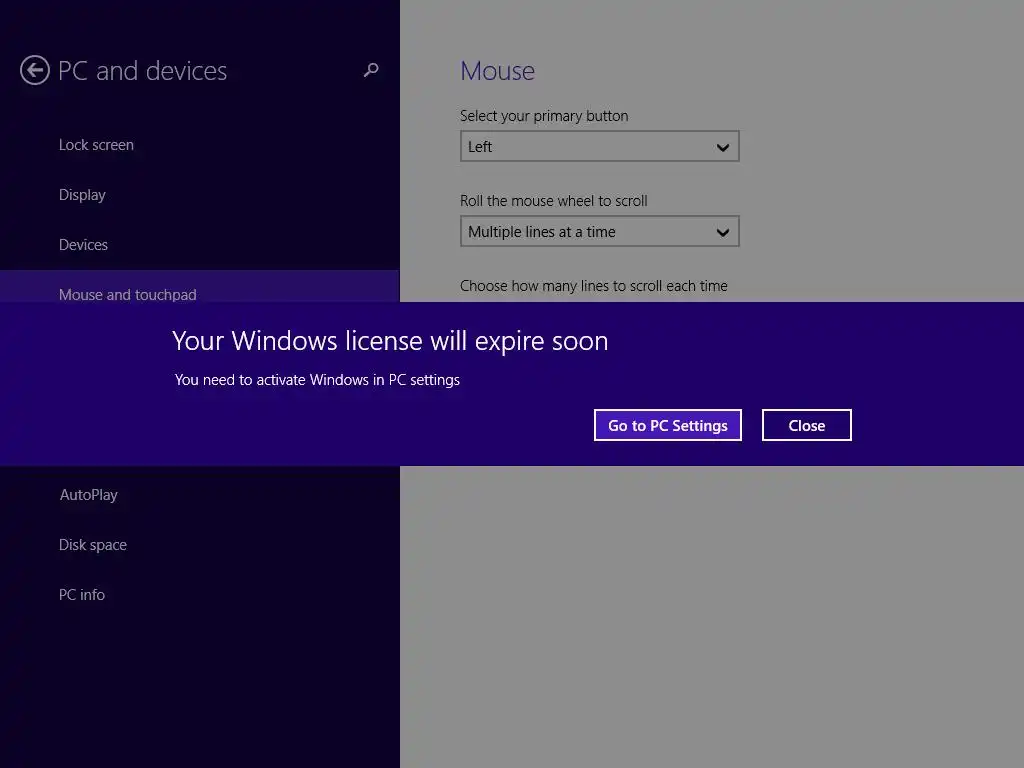This screenshot has width=1024, height=768.
Task: Click the back arrow beside PC and devices
Action: coord(35,71)
